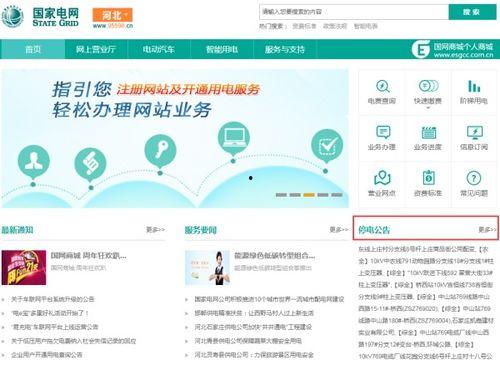500x365 pixels.
Task: Click the 资费标准 clipboard icon in the service grid
Action: pyautogui.click(x=428, y=178)
